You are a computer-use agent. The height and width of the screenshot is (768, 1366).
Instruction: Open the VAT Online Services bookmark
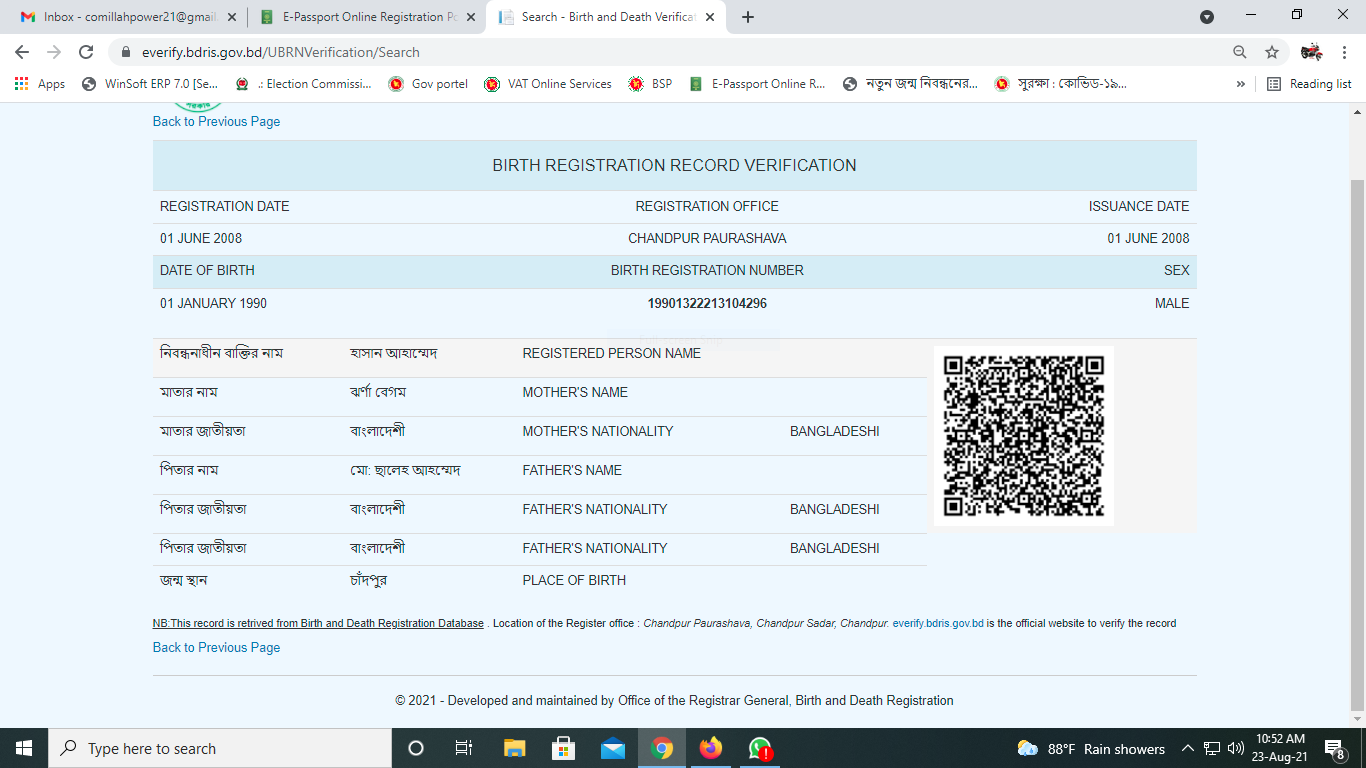(x=547, y=84)
